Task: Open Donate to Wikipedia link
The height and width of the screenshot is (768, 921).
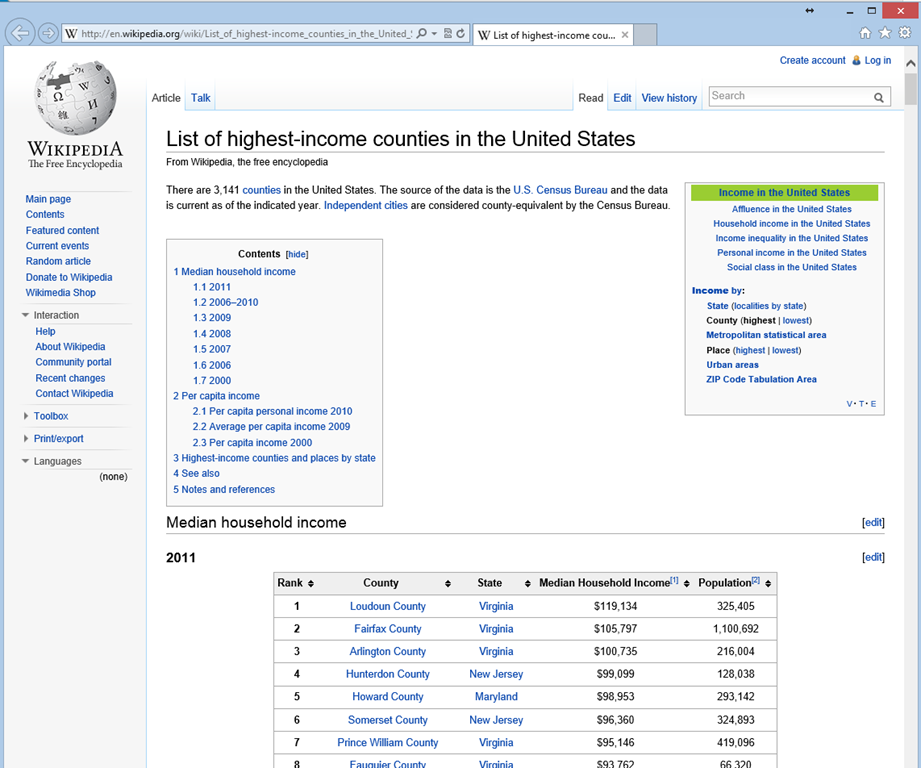Action: tap(69, 277)
